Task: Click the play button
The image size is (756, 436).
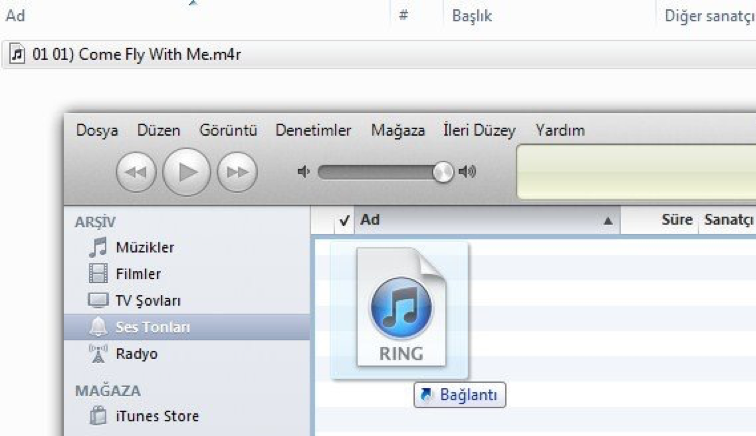Action: pos(187,172)
